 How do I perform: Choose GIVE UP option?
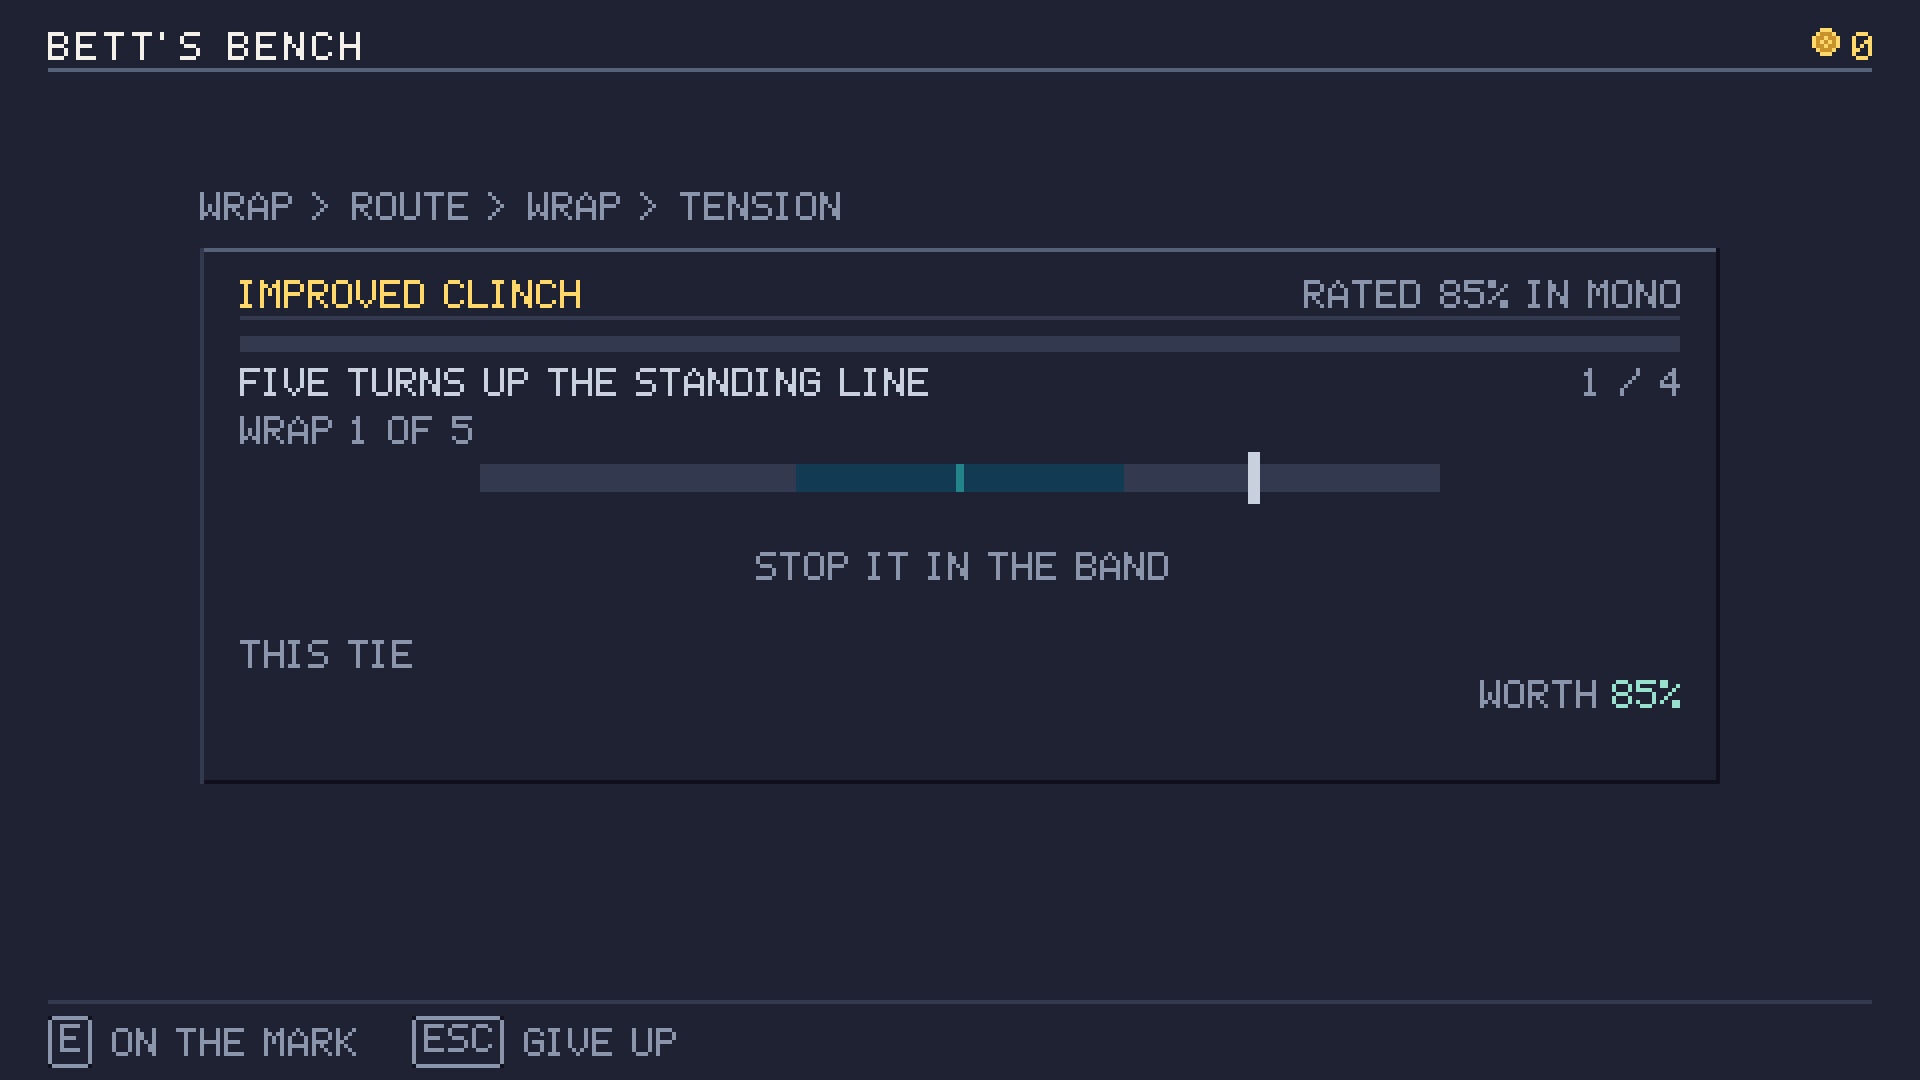[x=599, y=1043]
